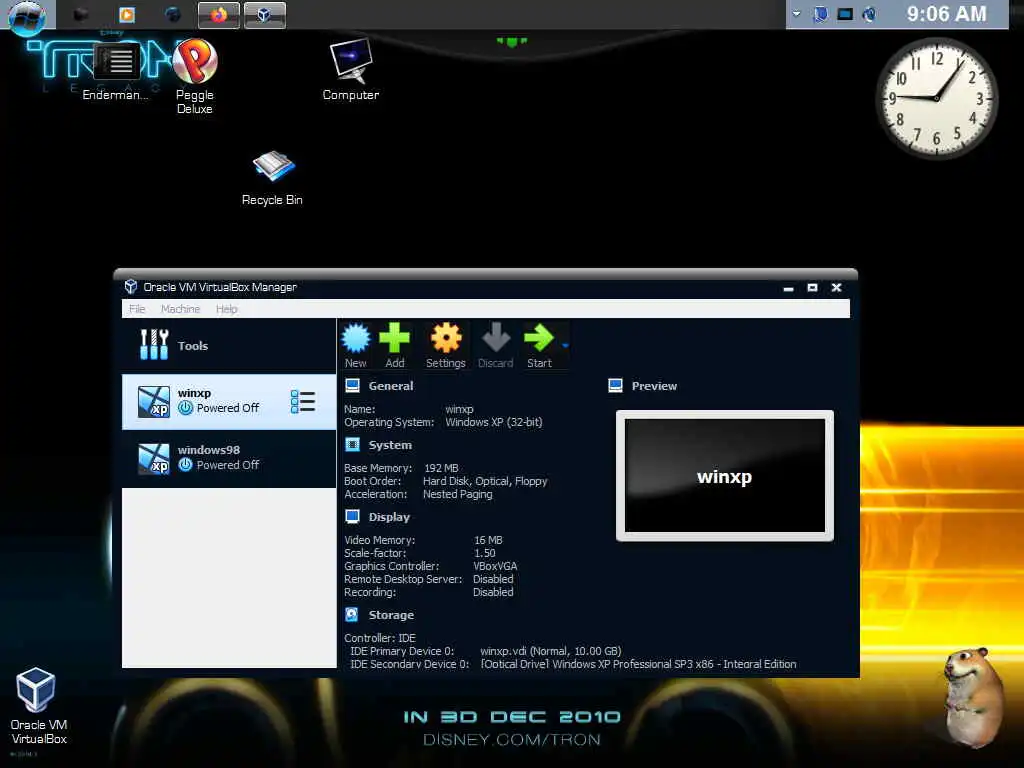1024x768 pixels.
Task: Click the winxp XP operating system icon
Action: point(154,402)
